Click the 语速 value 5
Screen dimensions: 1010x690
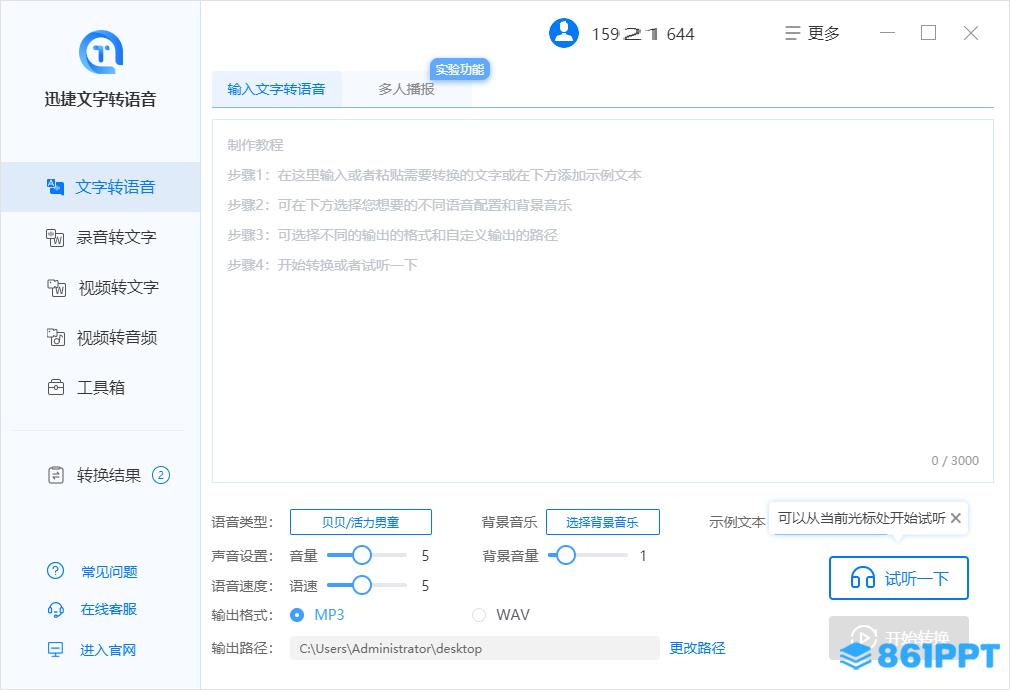click(425, 586)
